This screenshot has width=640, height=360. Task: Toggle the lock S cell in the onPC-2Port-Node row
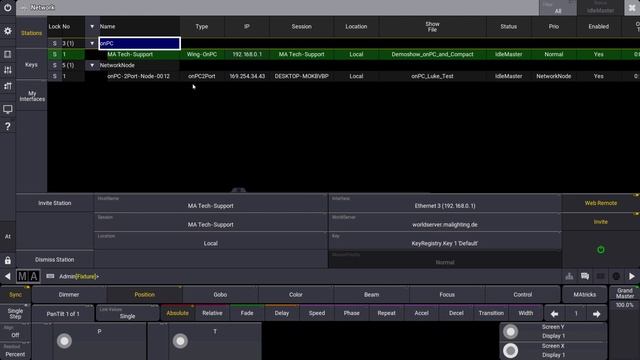[x=55, y=76]
